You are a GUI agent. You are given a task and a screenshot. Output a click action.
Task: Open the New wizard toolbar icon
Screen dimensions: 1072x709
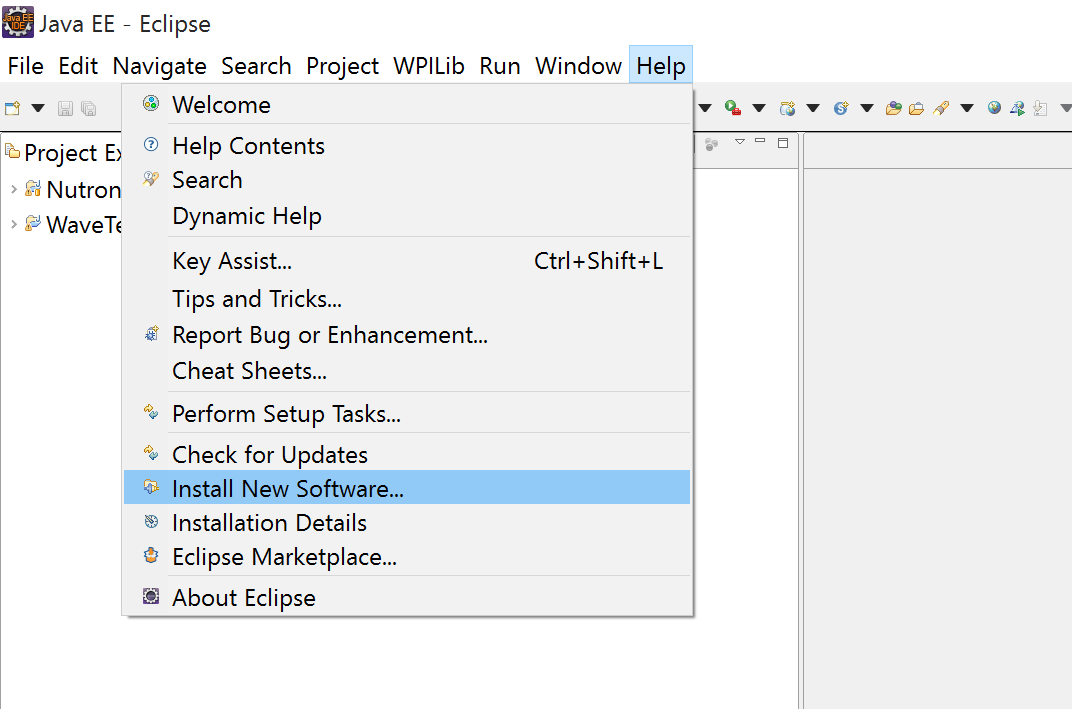click(13, 107)
